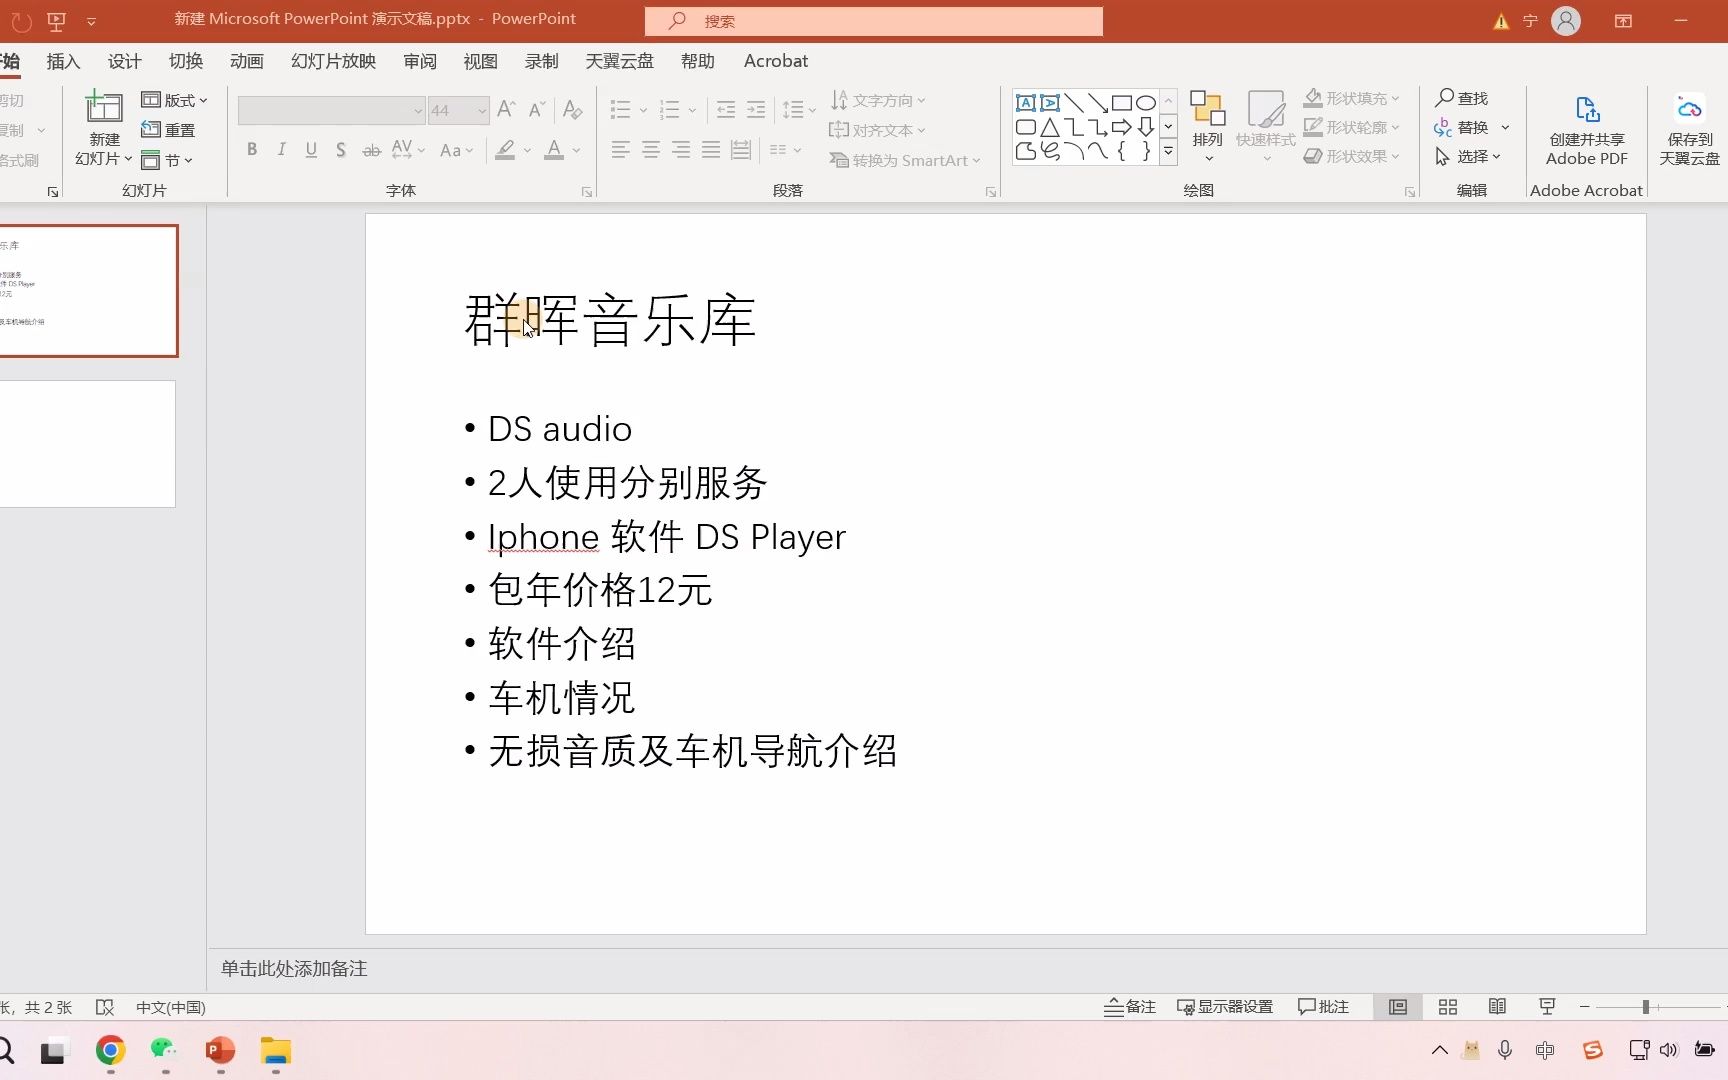This screenshot has height=1080, width=1728.
Task: Create and share Adobe PDF
Action: 1587,130
